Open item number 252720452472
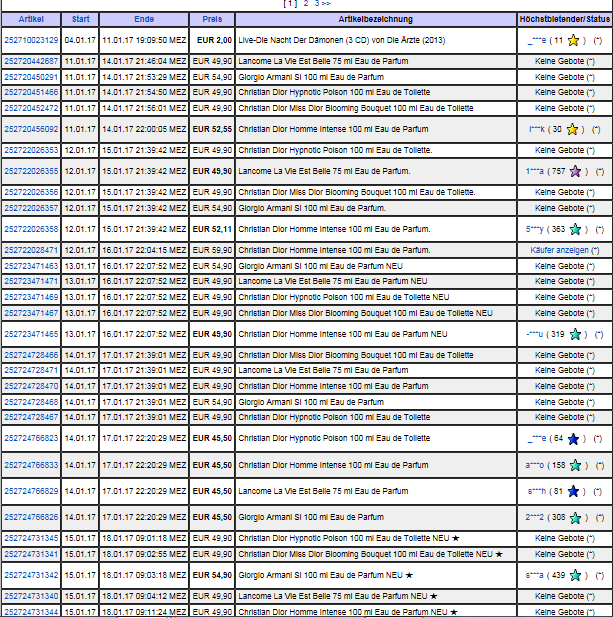Image resolution: width=613 pixels, height=618 pixels. pos(31,108)
